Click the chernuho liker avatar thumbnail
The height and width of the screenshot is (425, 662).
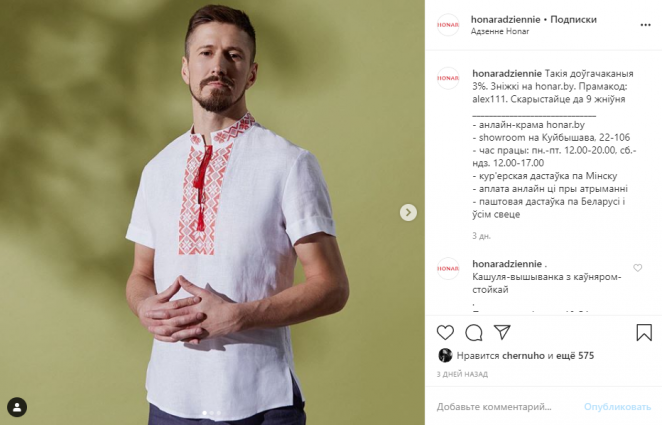point(445,355)
